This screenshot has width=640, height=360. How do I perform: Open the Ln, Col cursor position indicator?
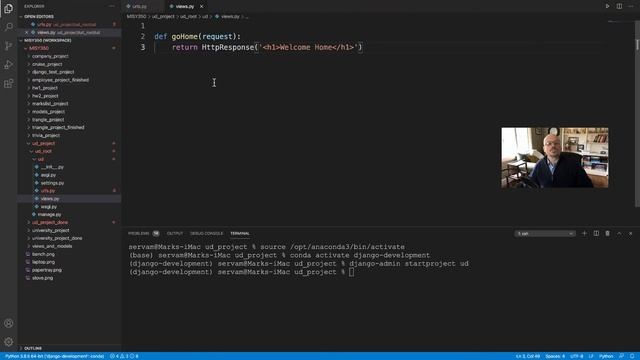[527, 356]
